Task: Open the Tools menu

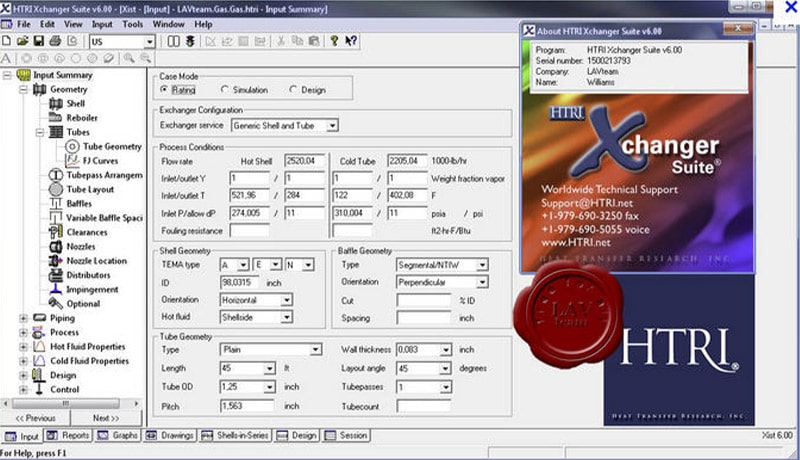Action: point(131,23)
